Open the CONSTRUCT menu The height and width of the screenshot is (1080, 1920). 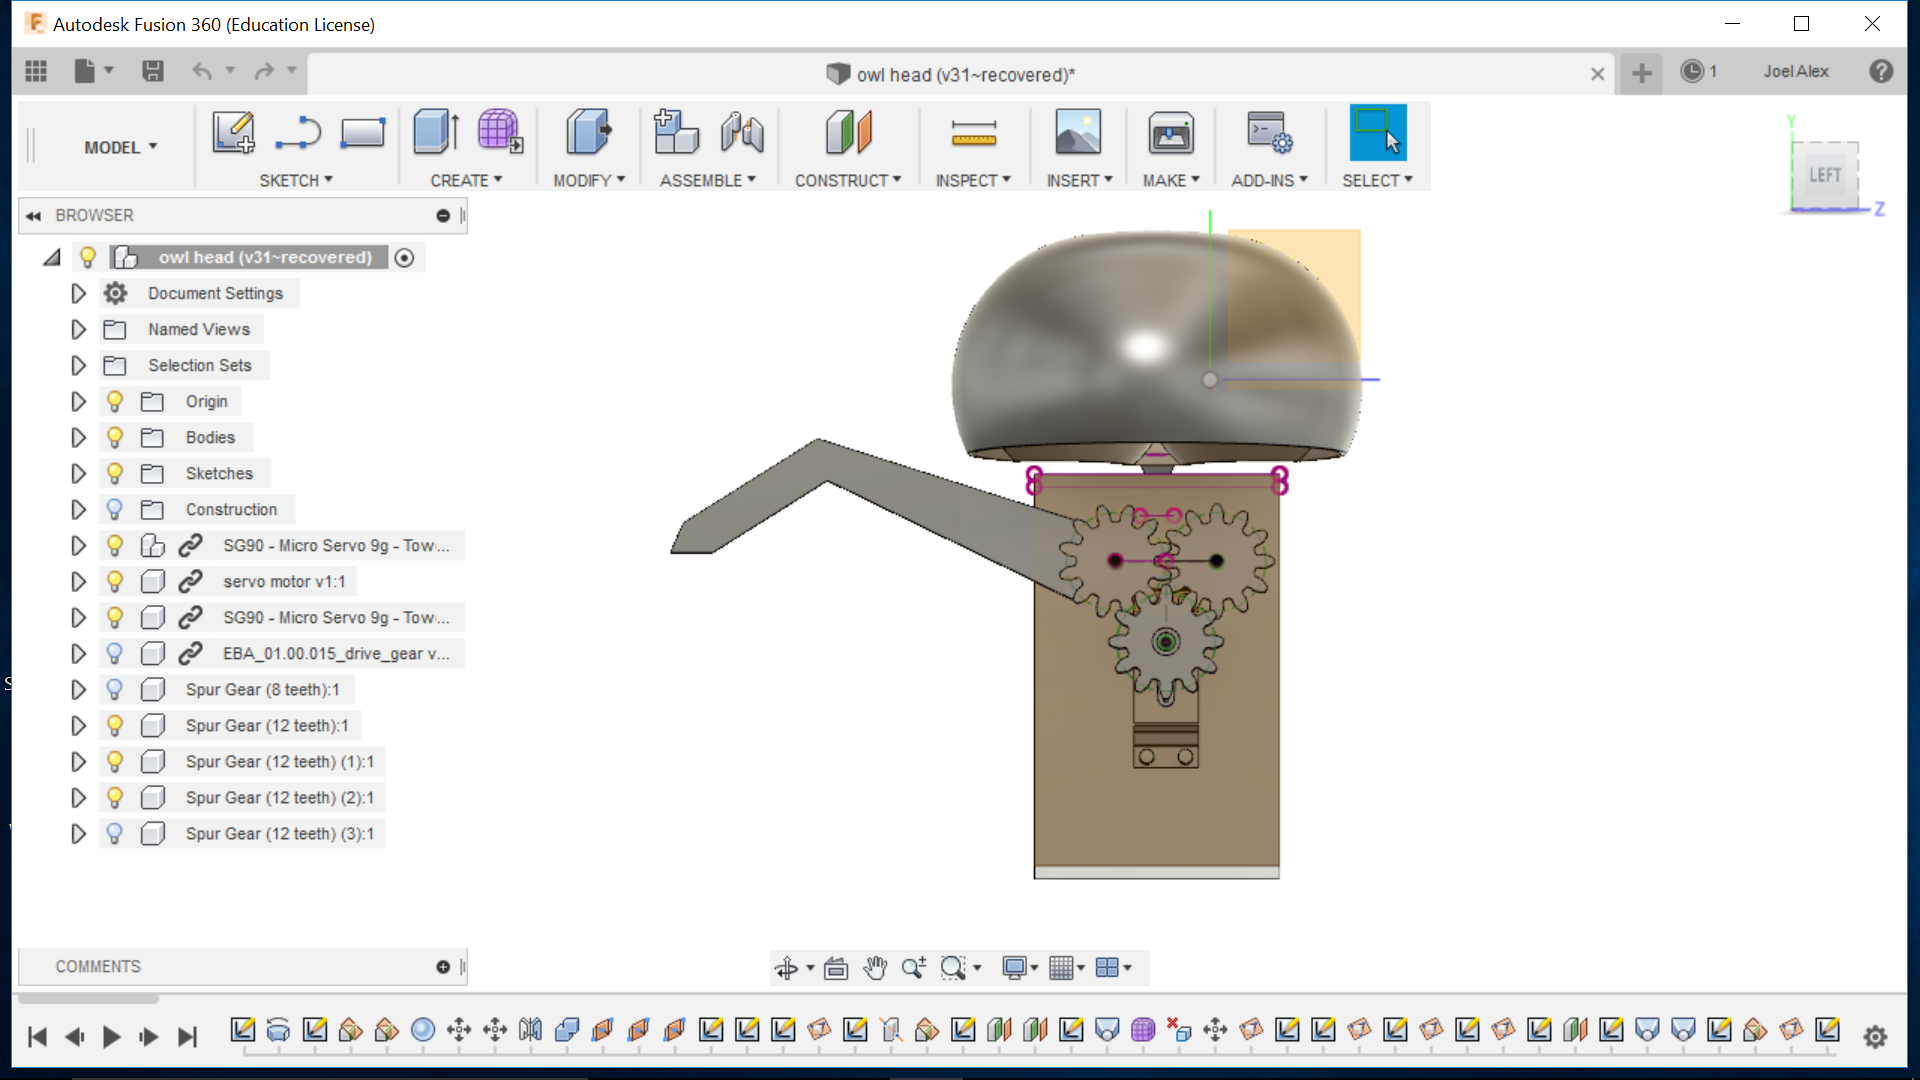click(x=847, y=180)
